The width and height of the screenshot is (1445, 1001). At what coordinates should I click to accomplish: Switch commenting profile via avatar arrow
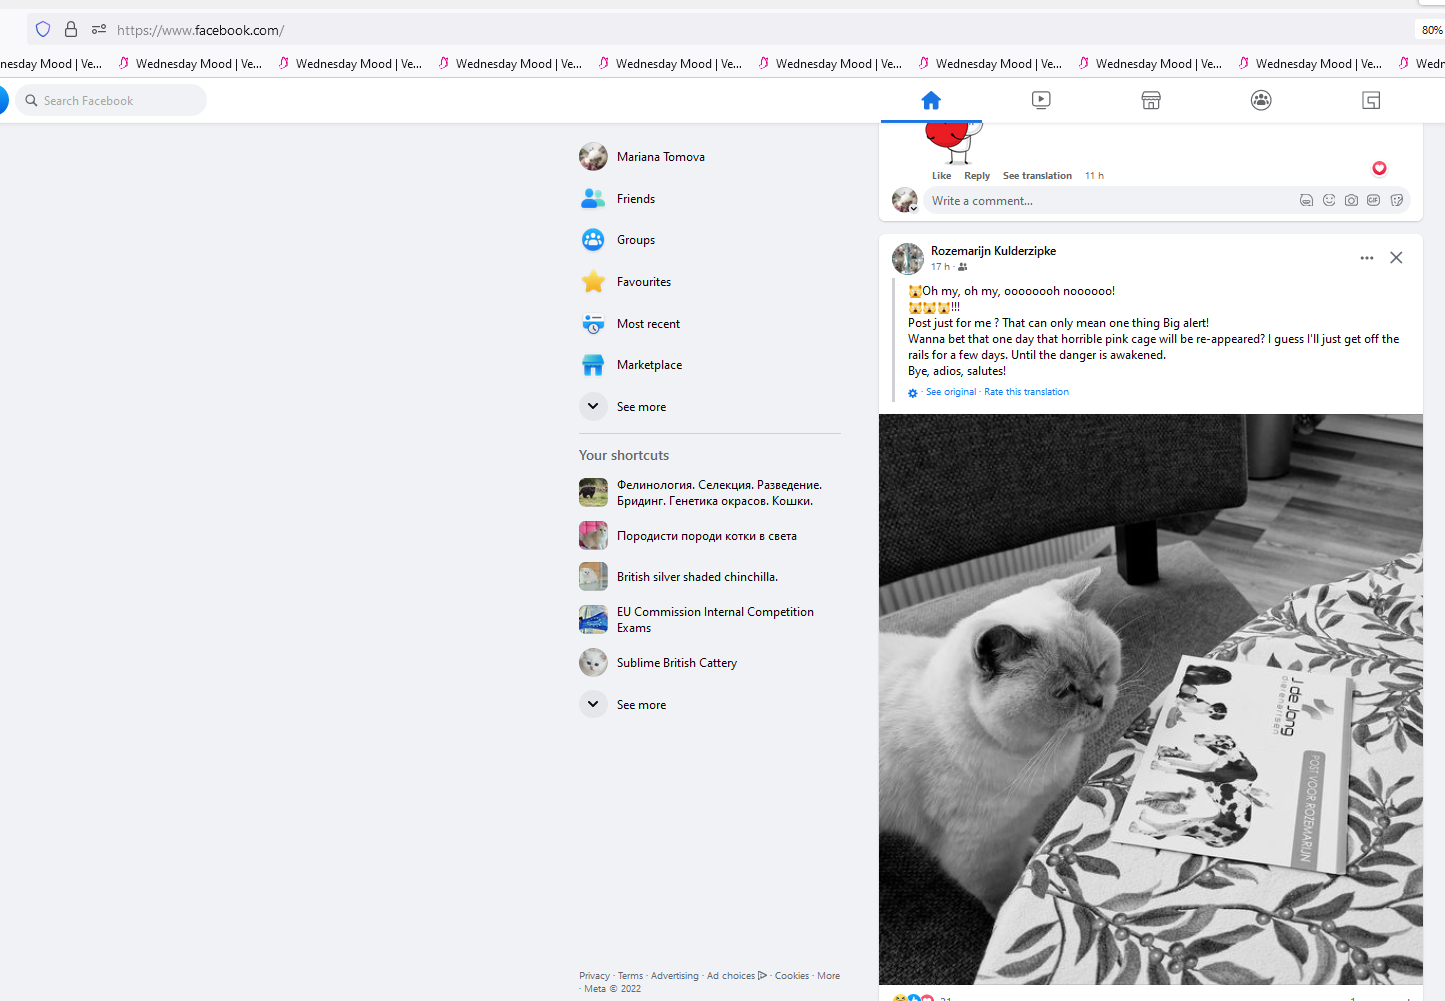913,208
